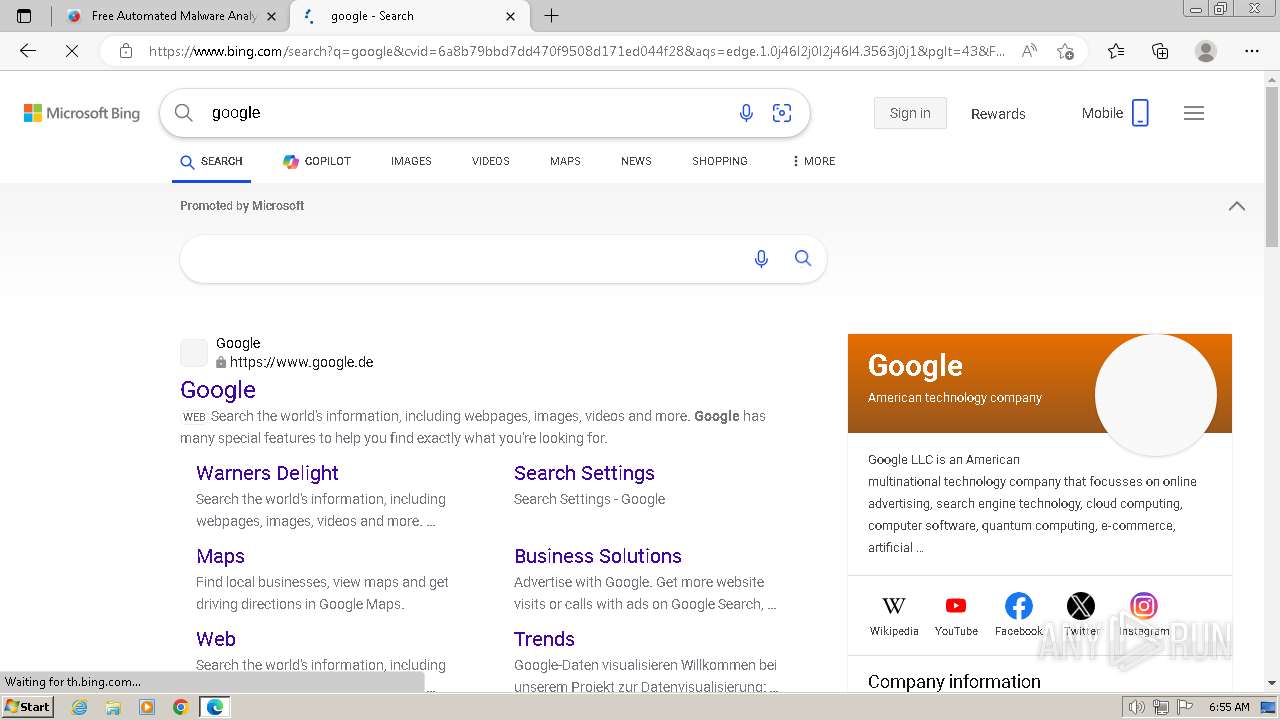Select the SEARCH tab
This screenshot has height=720, width=1280.
coord(211,161)
